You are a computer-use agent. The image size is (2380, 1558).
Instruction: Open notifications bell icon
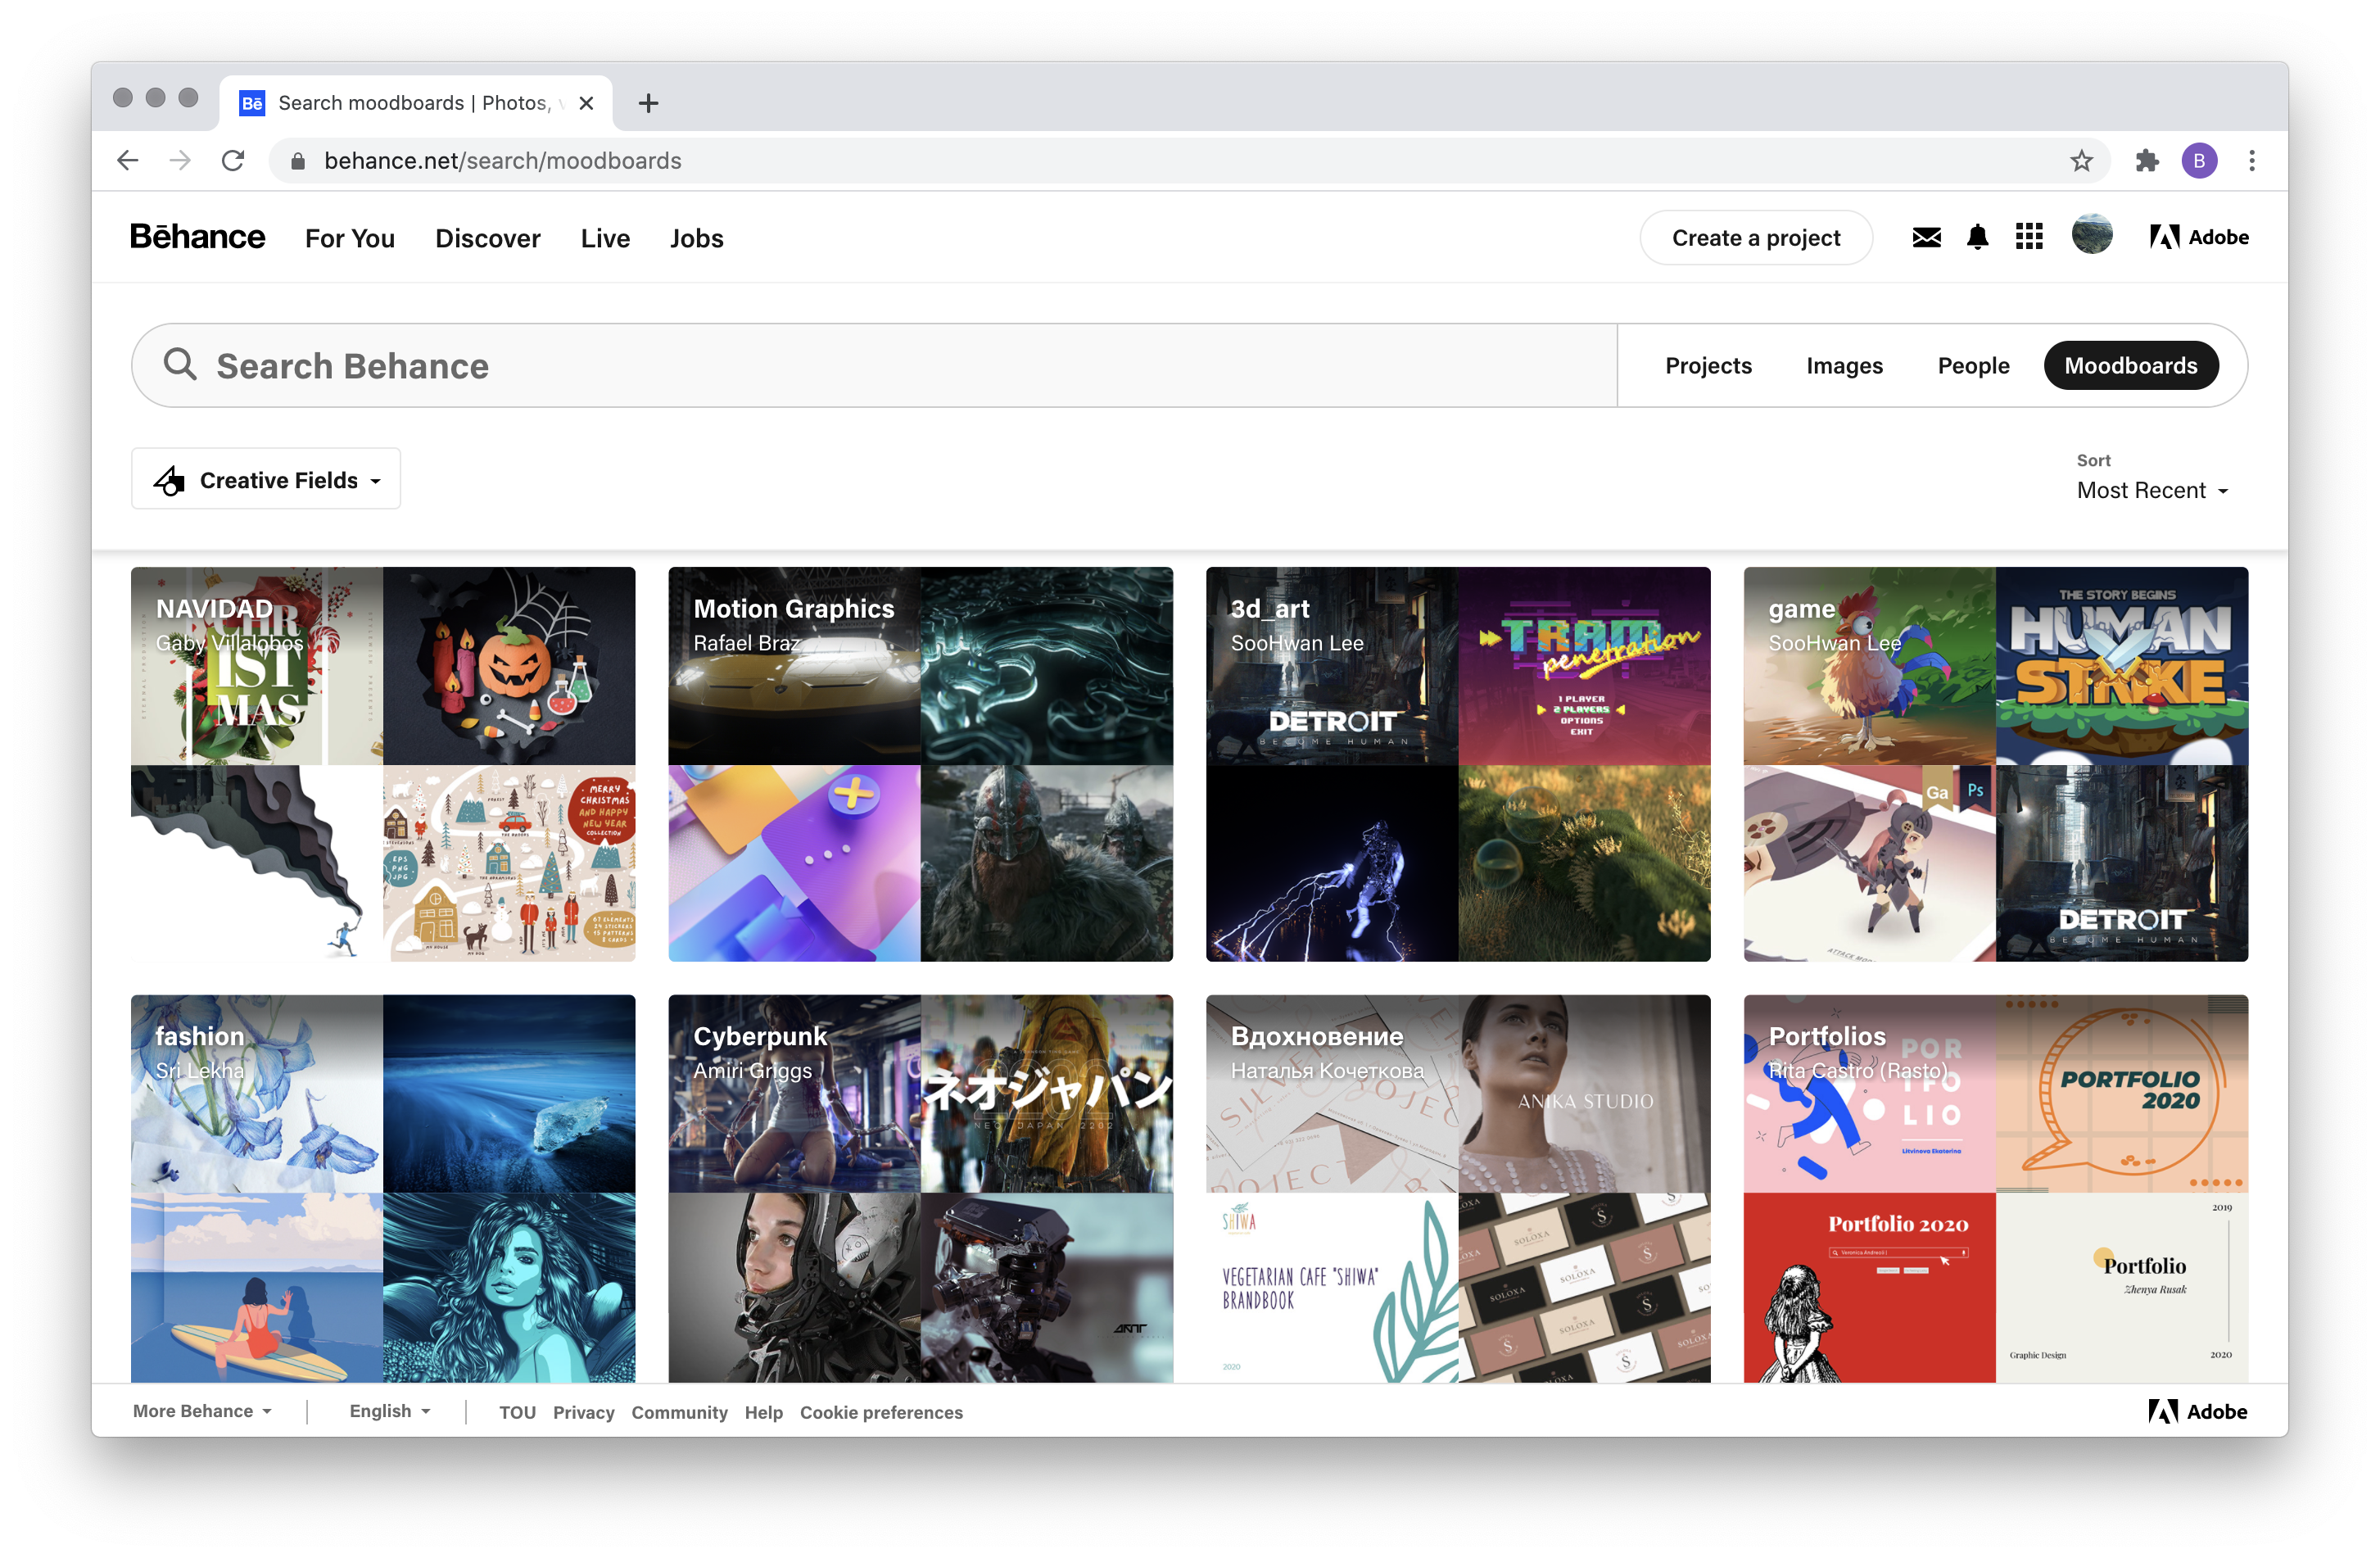(1977, 238)
